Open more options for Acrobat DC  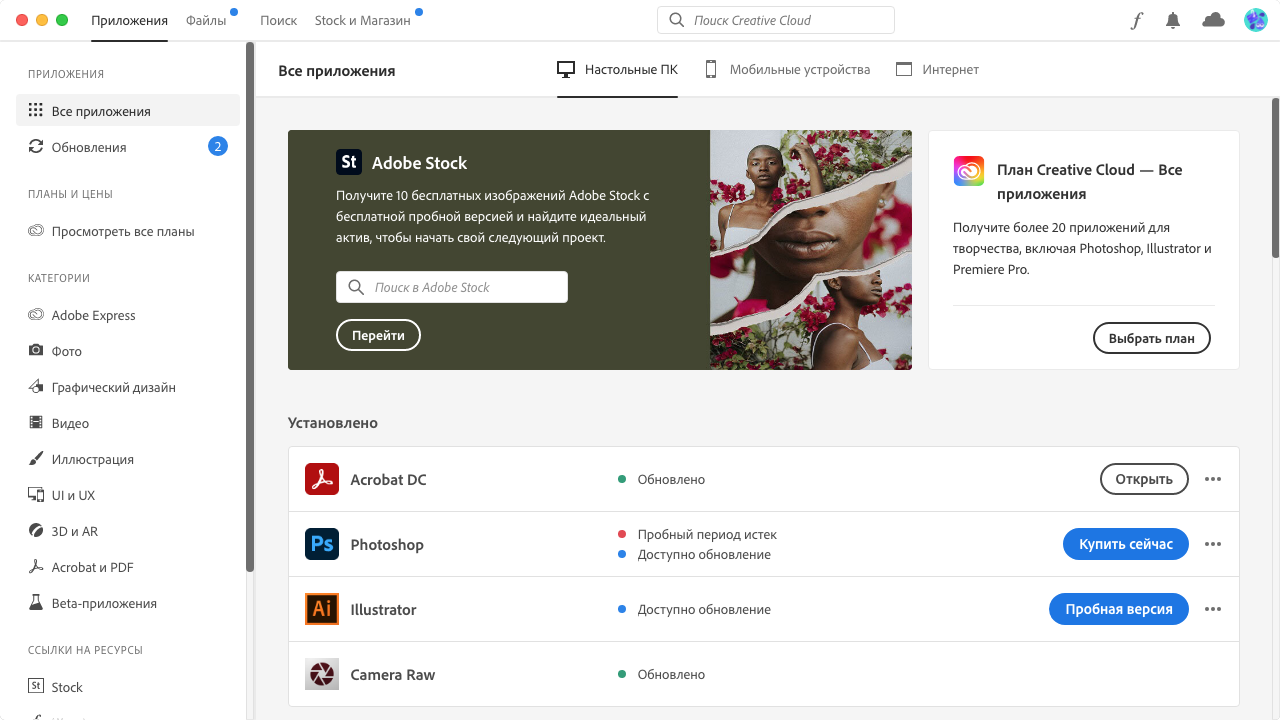click(x=1213, y=479)
